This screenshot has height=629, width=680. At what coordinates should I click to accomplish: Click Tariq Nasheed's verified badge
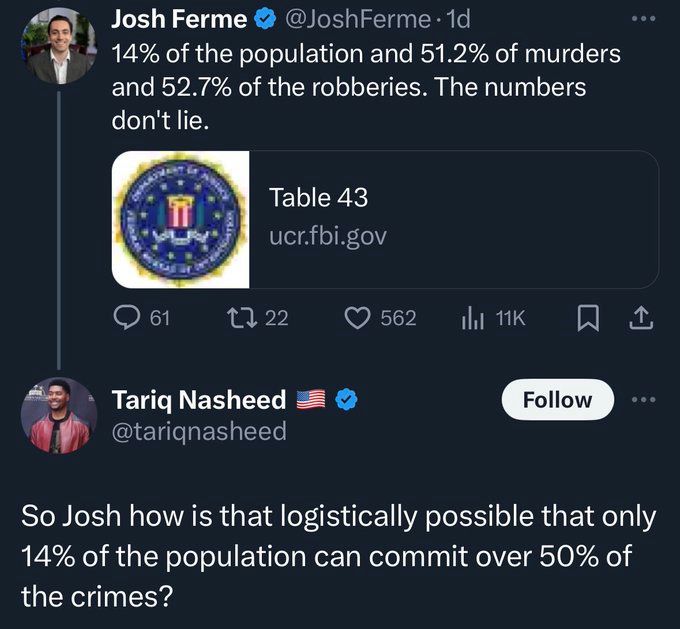[x=347, y=401]
